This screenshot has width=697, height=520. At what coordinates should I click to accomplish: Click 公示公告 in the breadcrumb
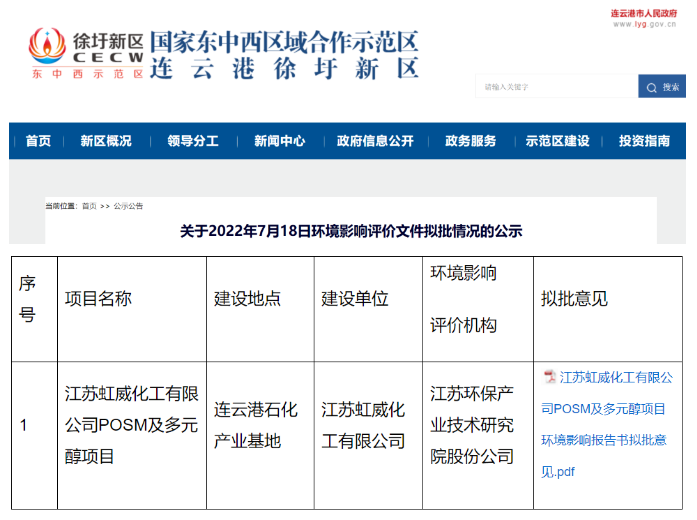[x=128, y=206]
